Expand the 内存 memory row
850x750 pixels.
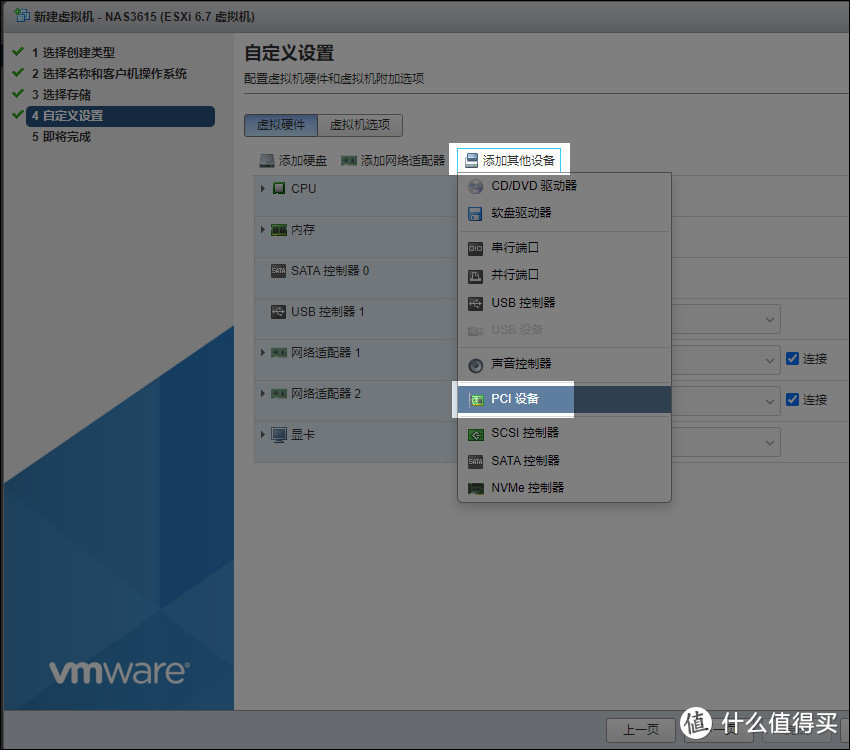coord(263,229)
